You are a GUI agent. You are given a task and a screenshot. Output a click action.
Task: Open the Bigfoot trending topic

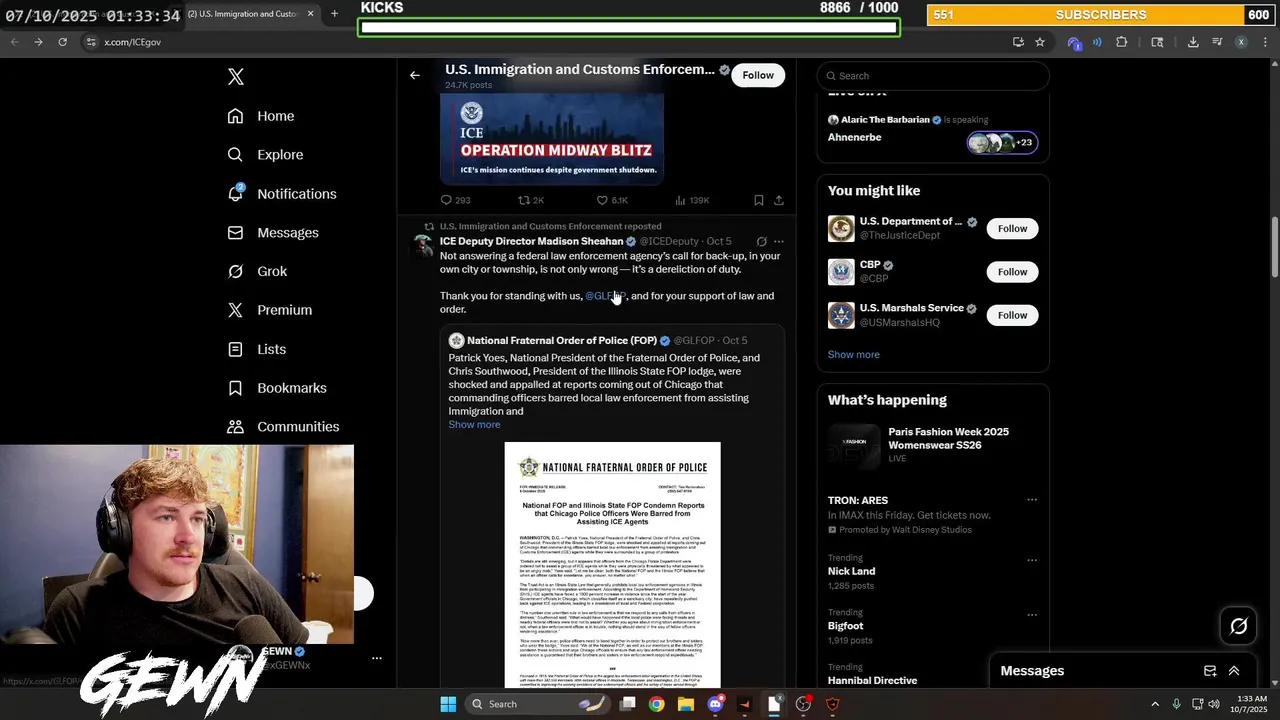coord(845,626)
